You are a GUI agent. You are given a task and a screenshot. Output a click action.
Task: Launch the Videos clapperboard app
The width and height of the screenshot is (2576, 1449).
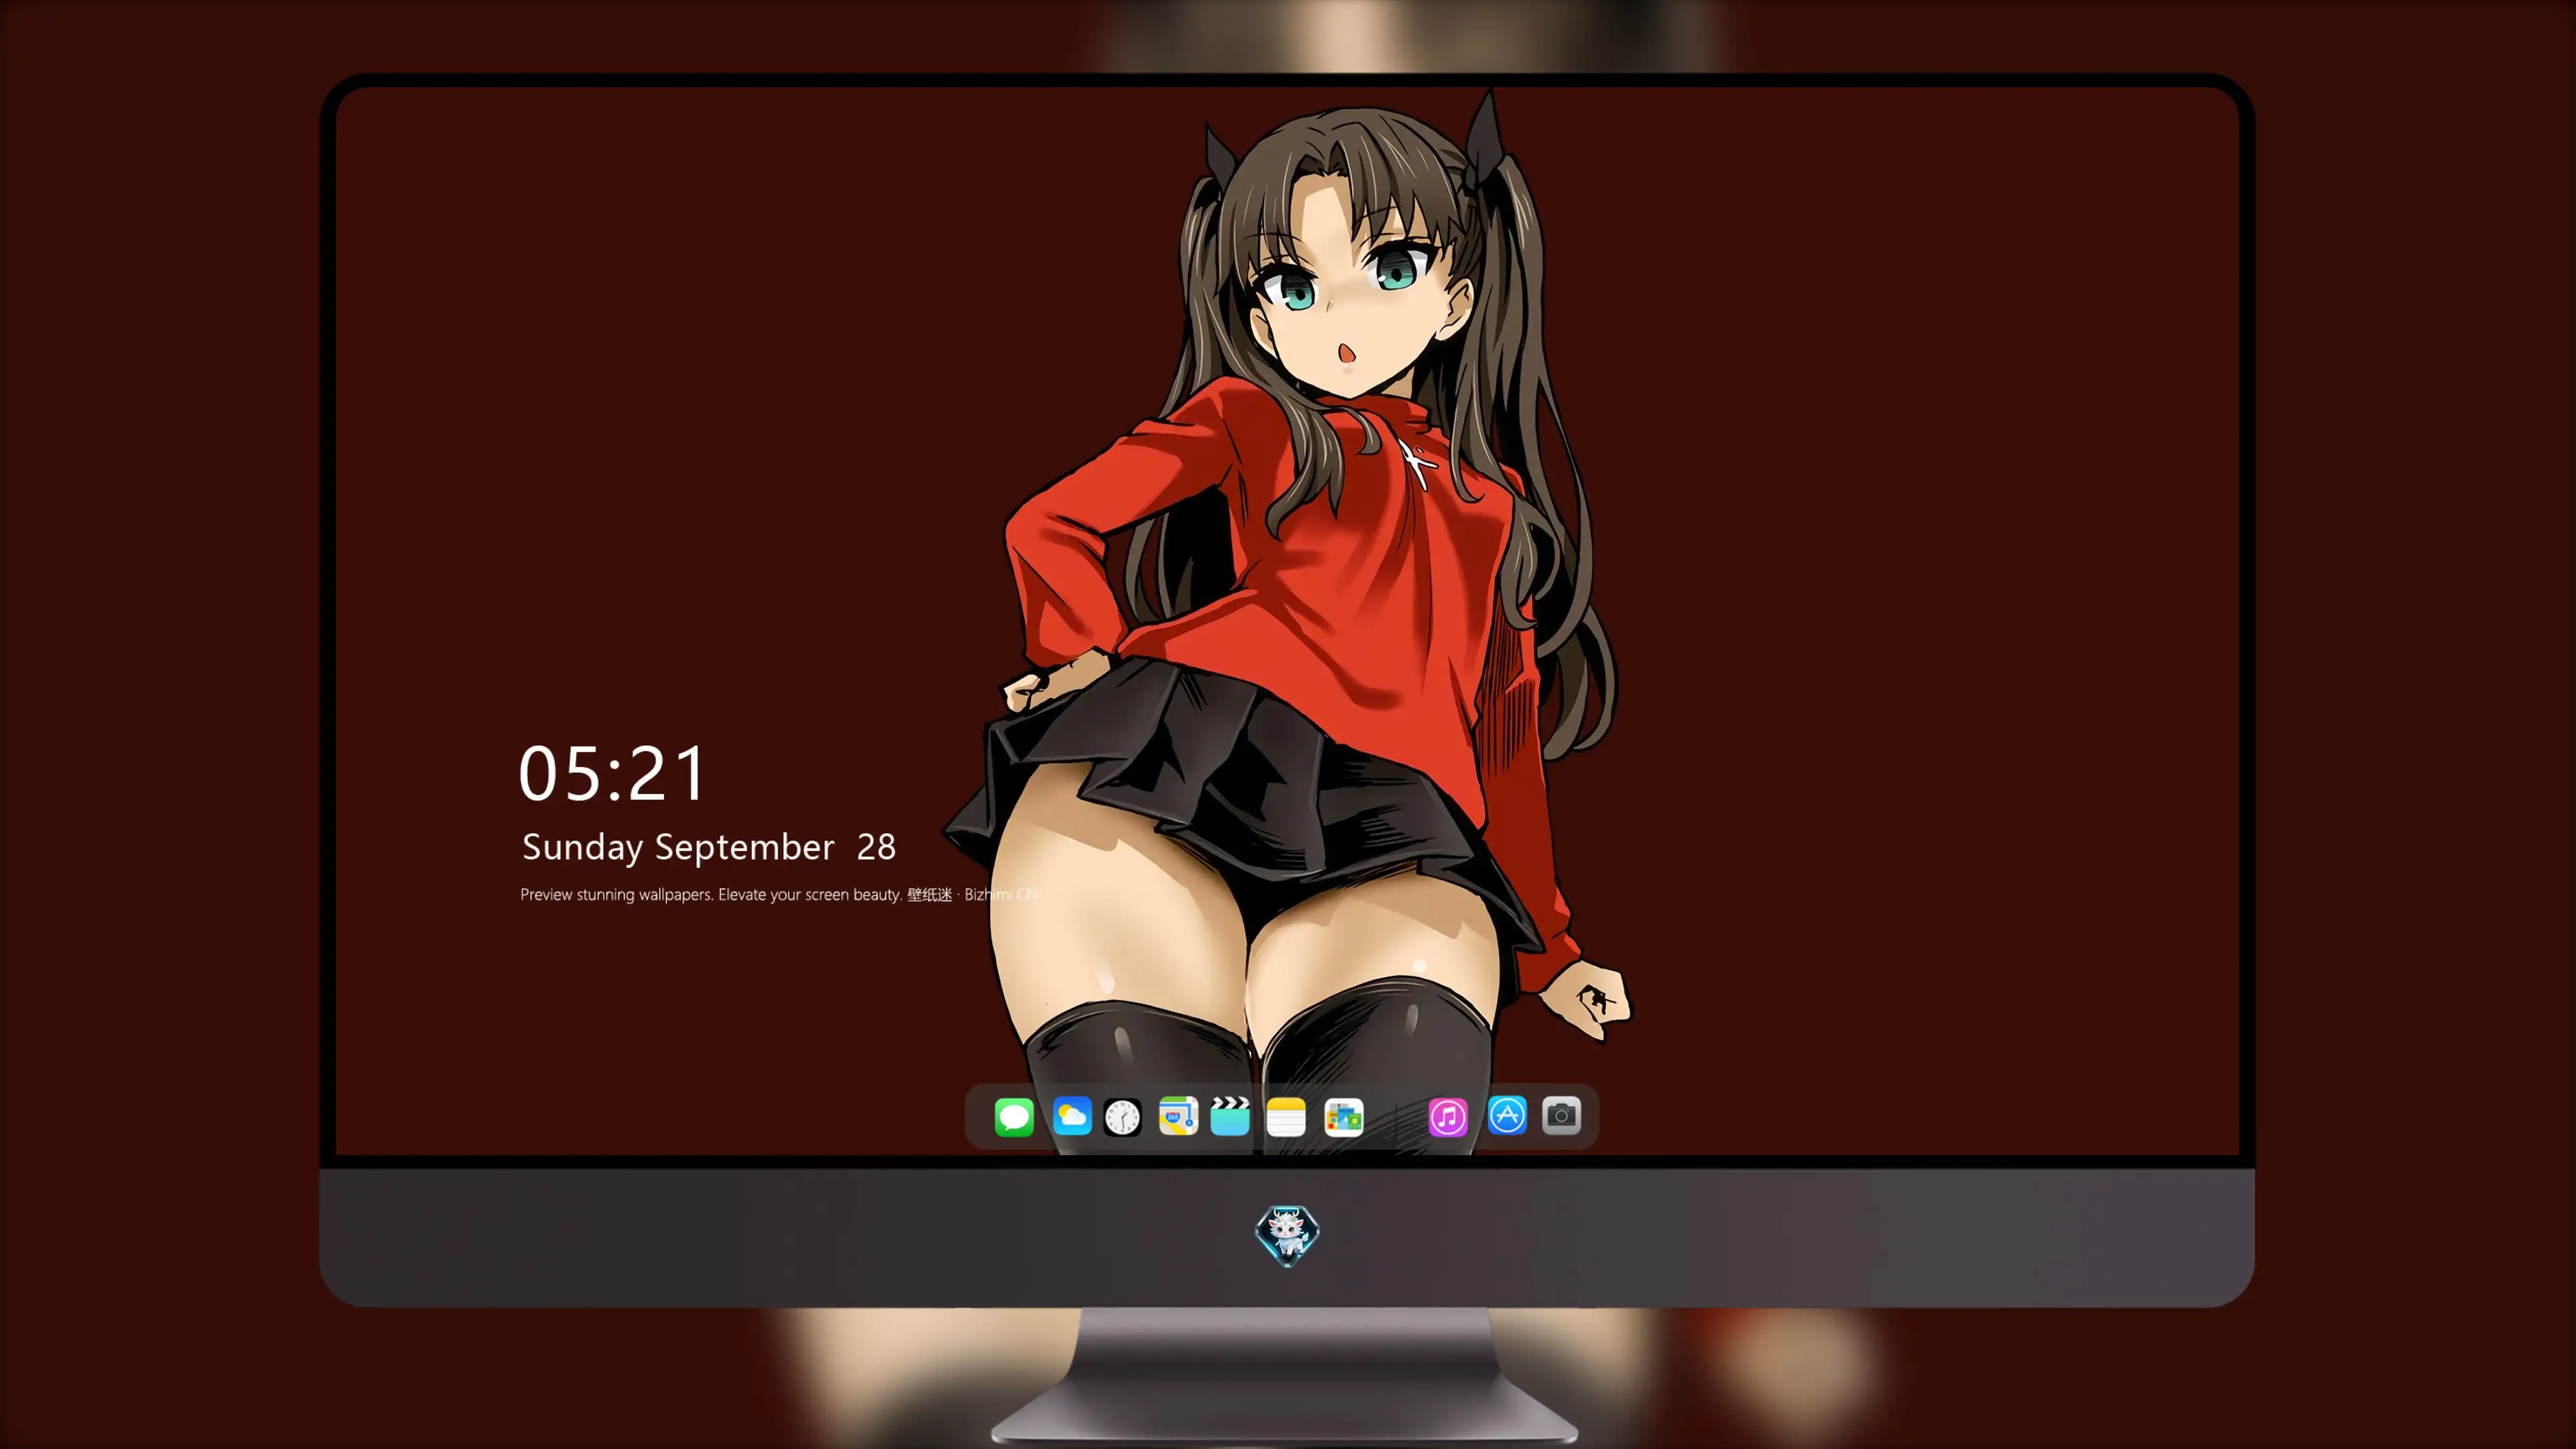(1230, 1116)
